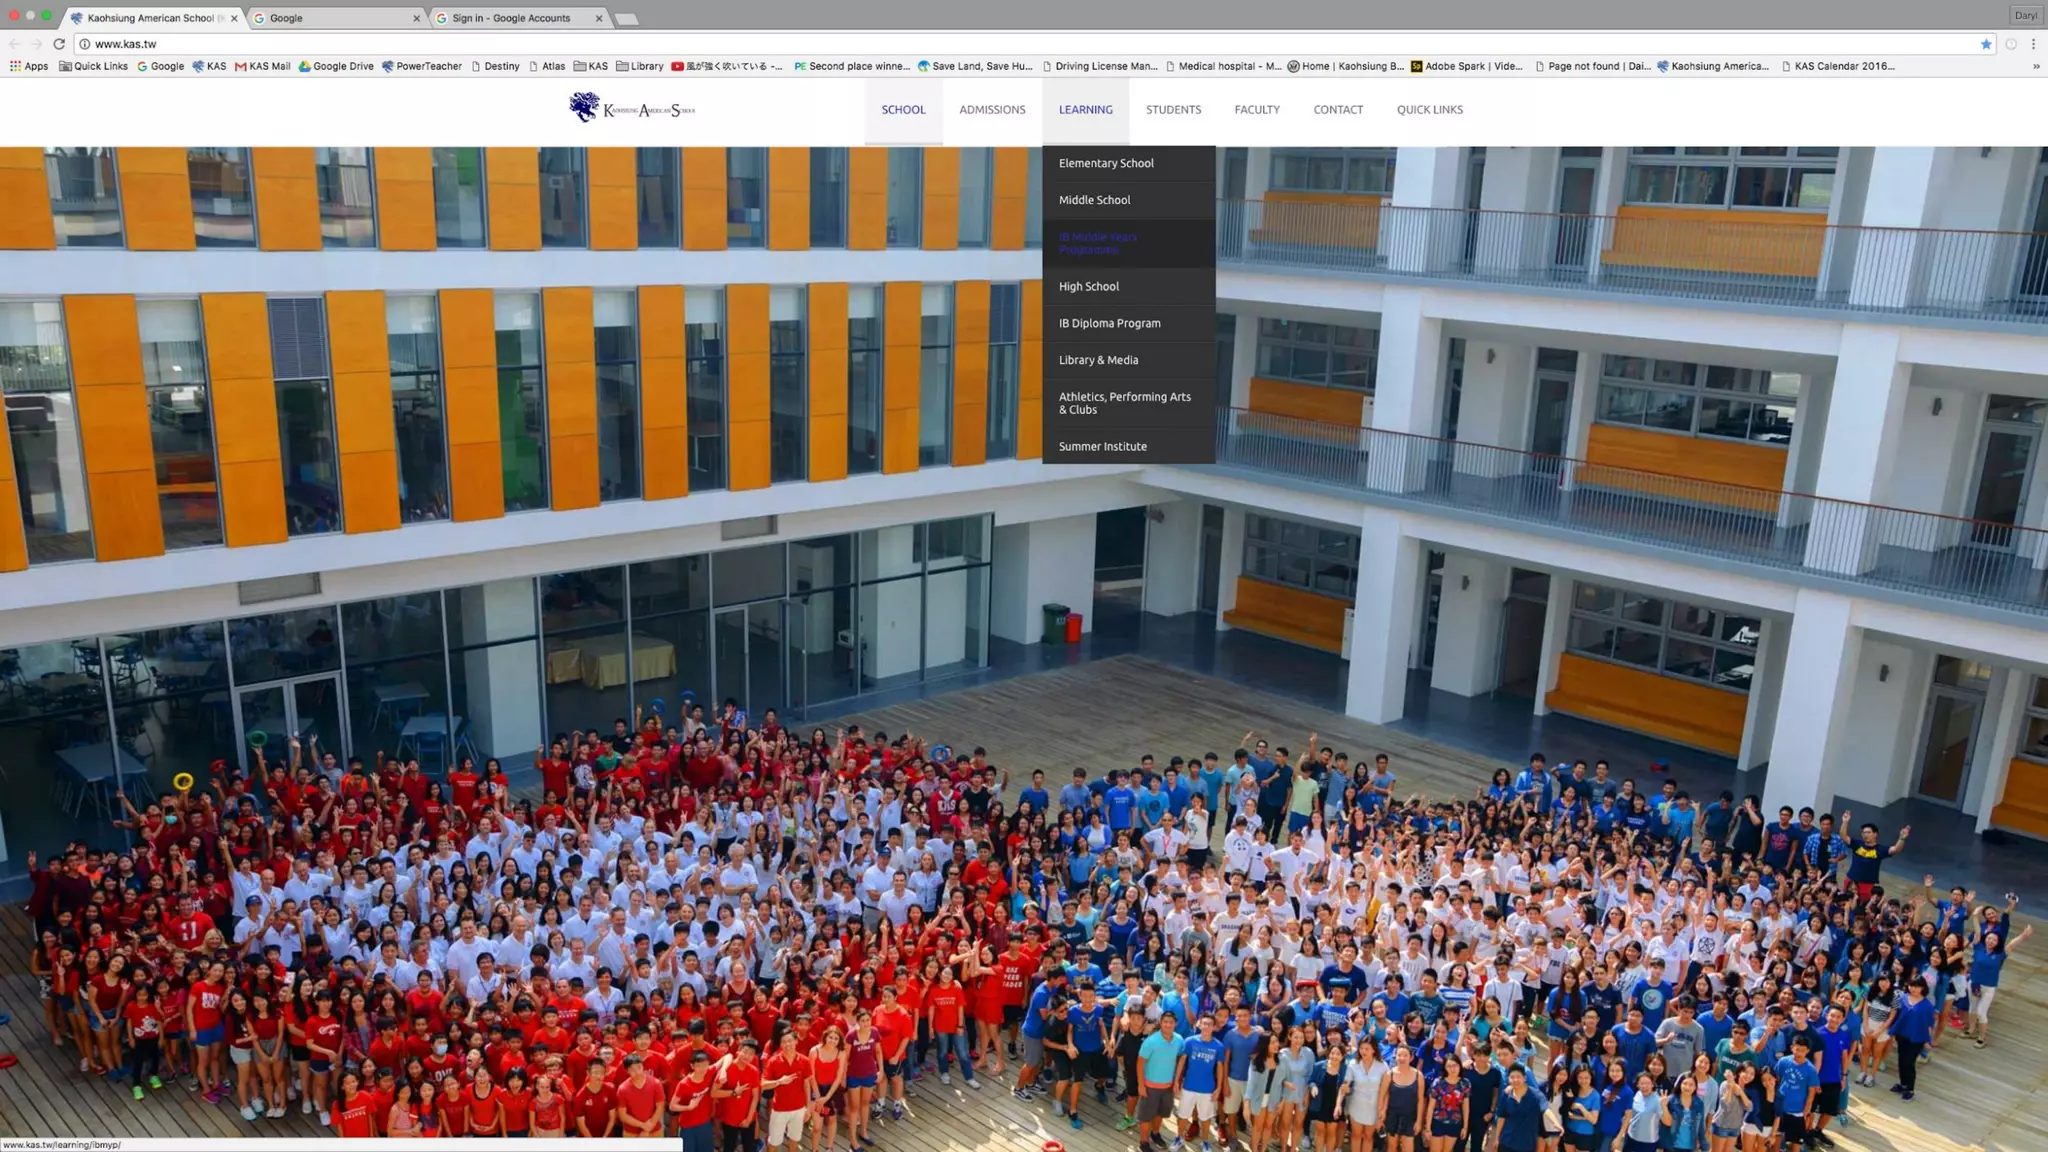Viewport: 2048px width, 1152px height.
Task: Click the Adobe Spark bookmark icon
Action: click(x=1416, y=66)
